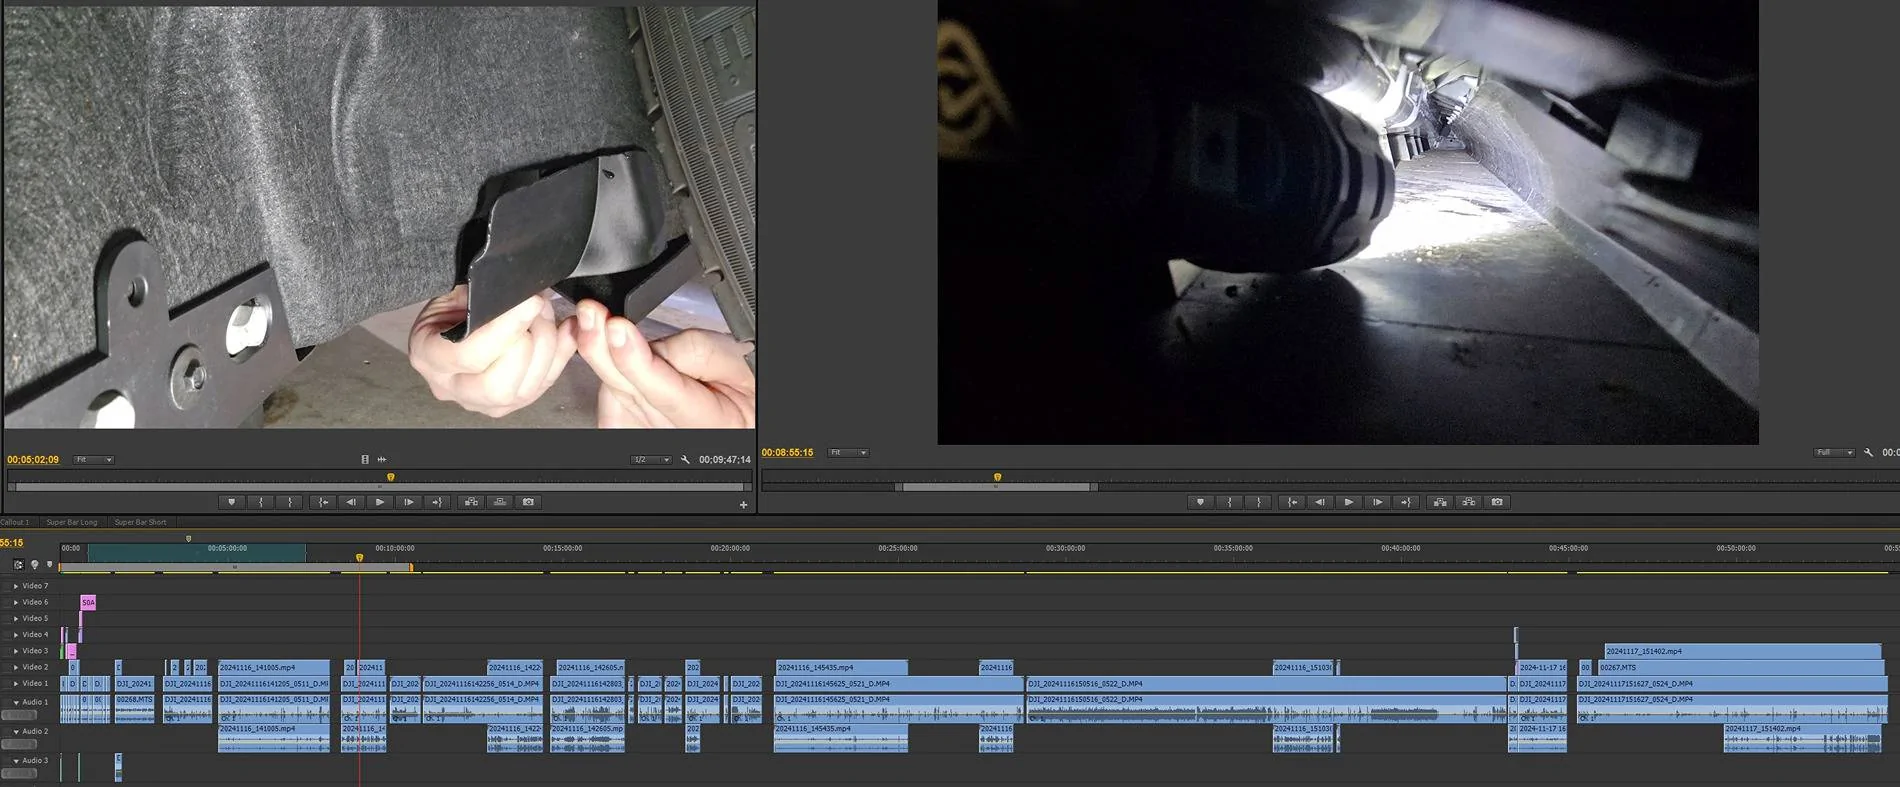Expand the Video 1 track
The image size is (1900, 787).
[16, 684]
